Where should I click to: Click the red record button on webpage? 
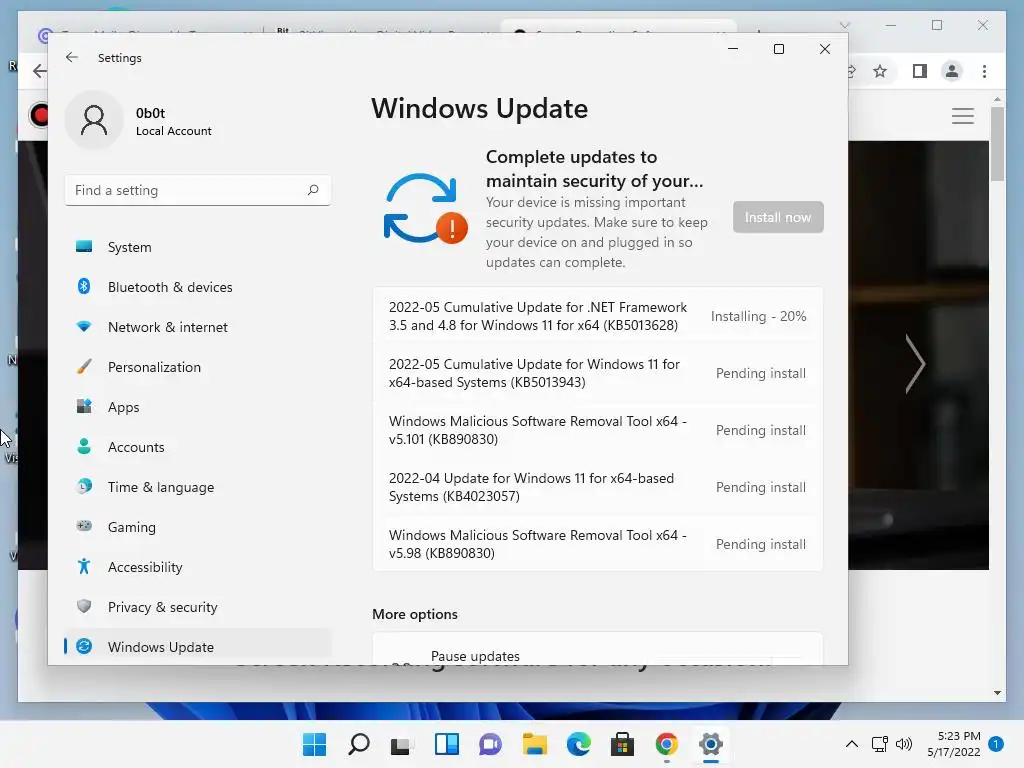coord(39,116)
